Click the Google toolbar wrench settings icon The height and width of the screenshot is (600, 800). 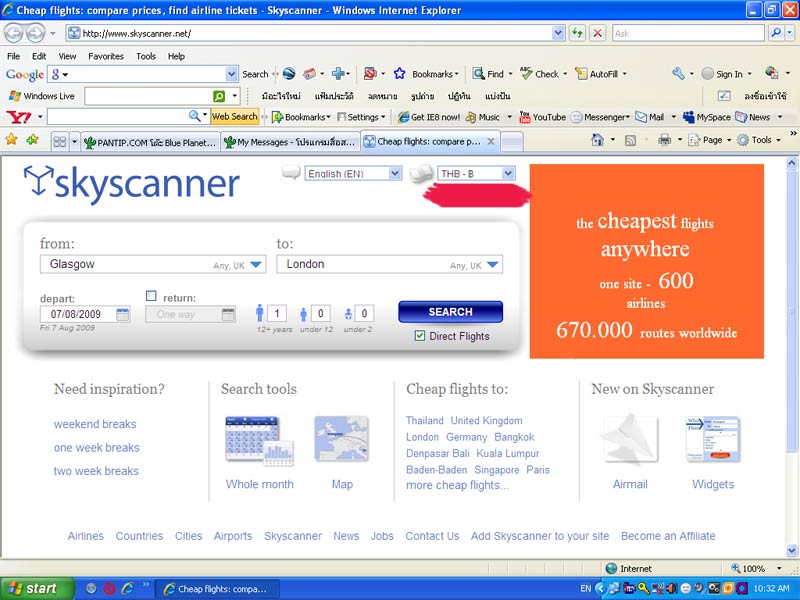pyautogui.click(x=678, y=74)
